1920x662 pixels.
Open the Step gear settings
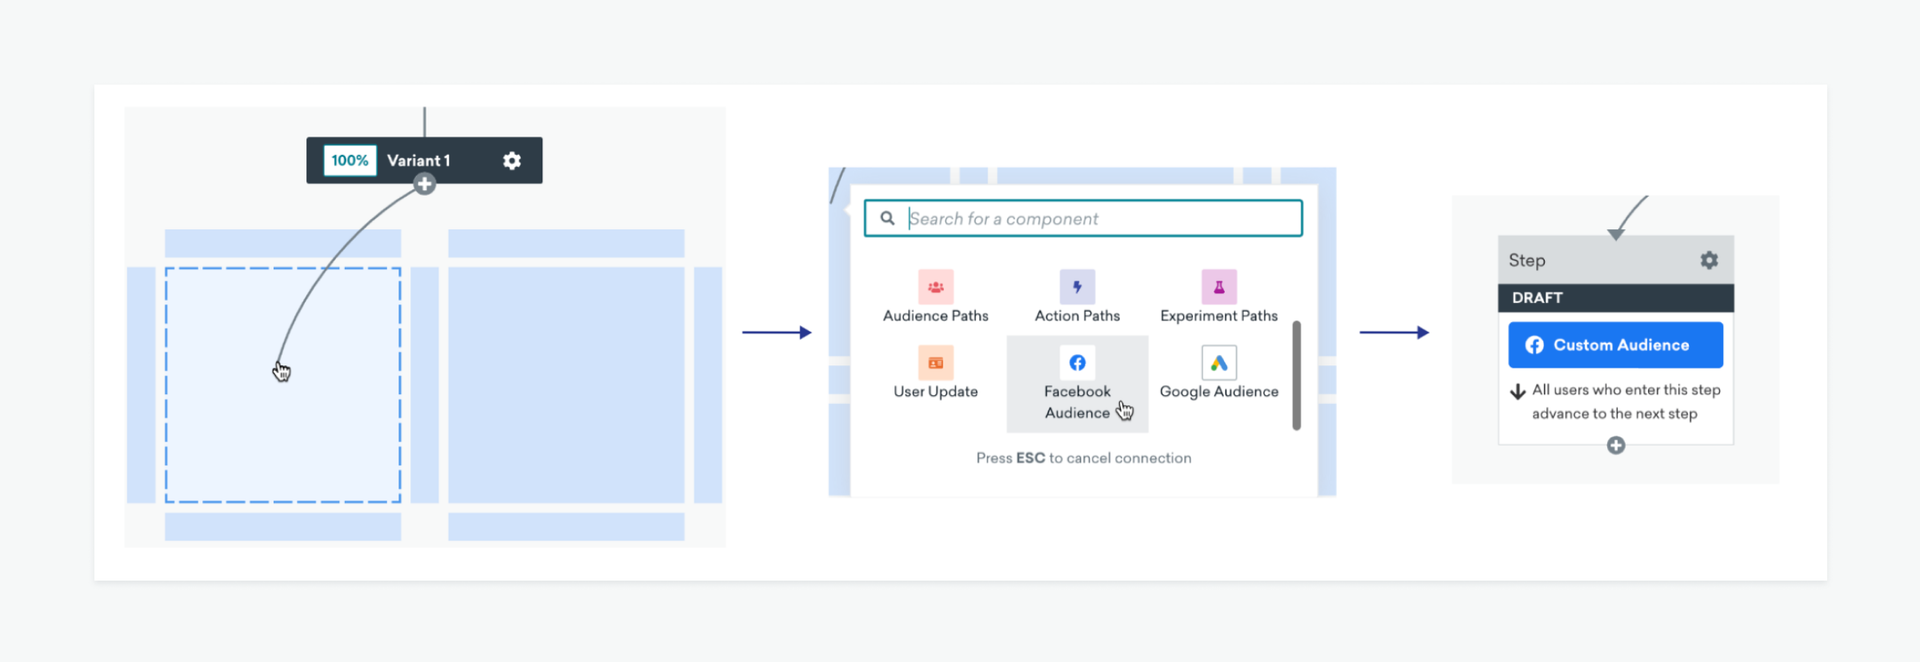point(1709,260)
